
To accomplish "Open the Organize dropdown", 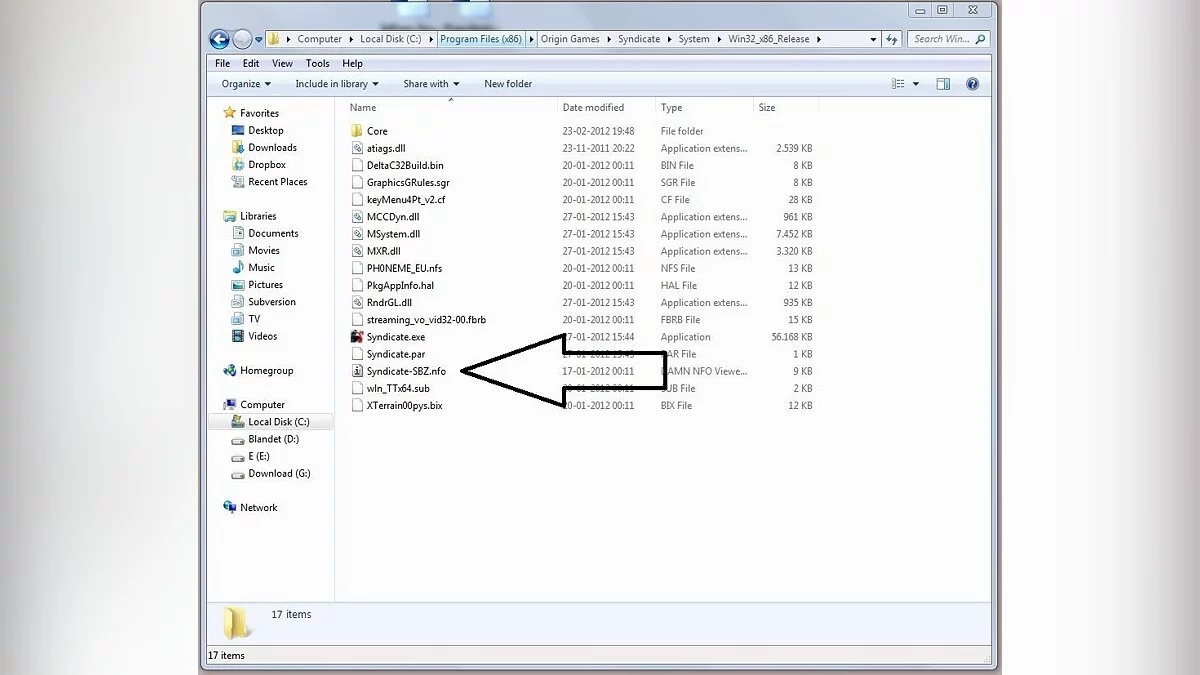I will 246,84.
